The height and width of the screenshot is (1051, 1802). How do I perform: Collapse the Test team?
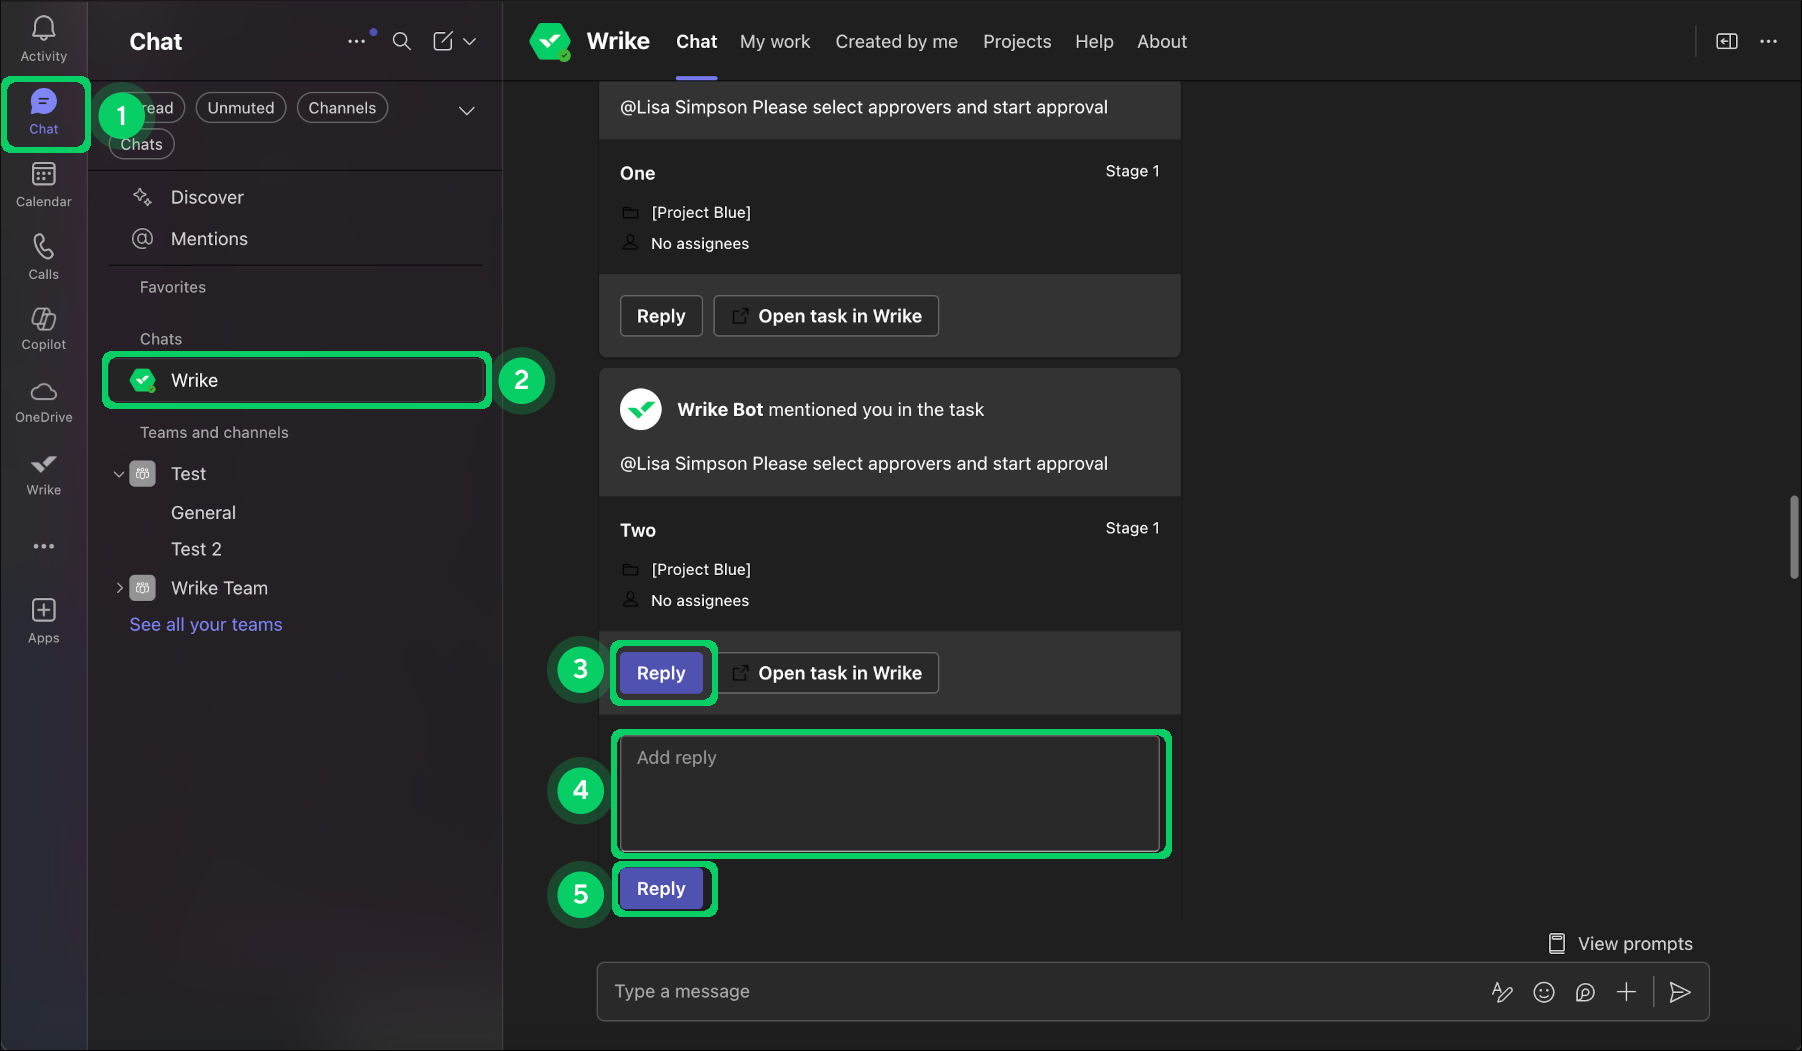pyautogui.click(x=119, y=473)
